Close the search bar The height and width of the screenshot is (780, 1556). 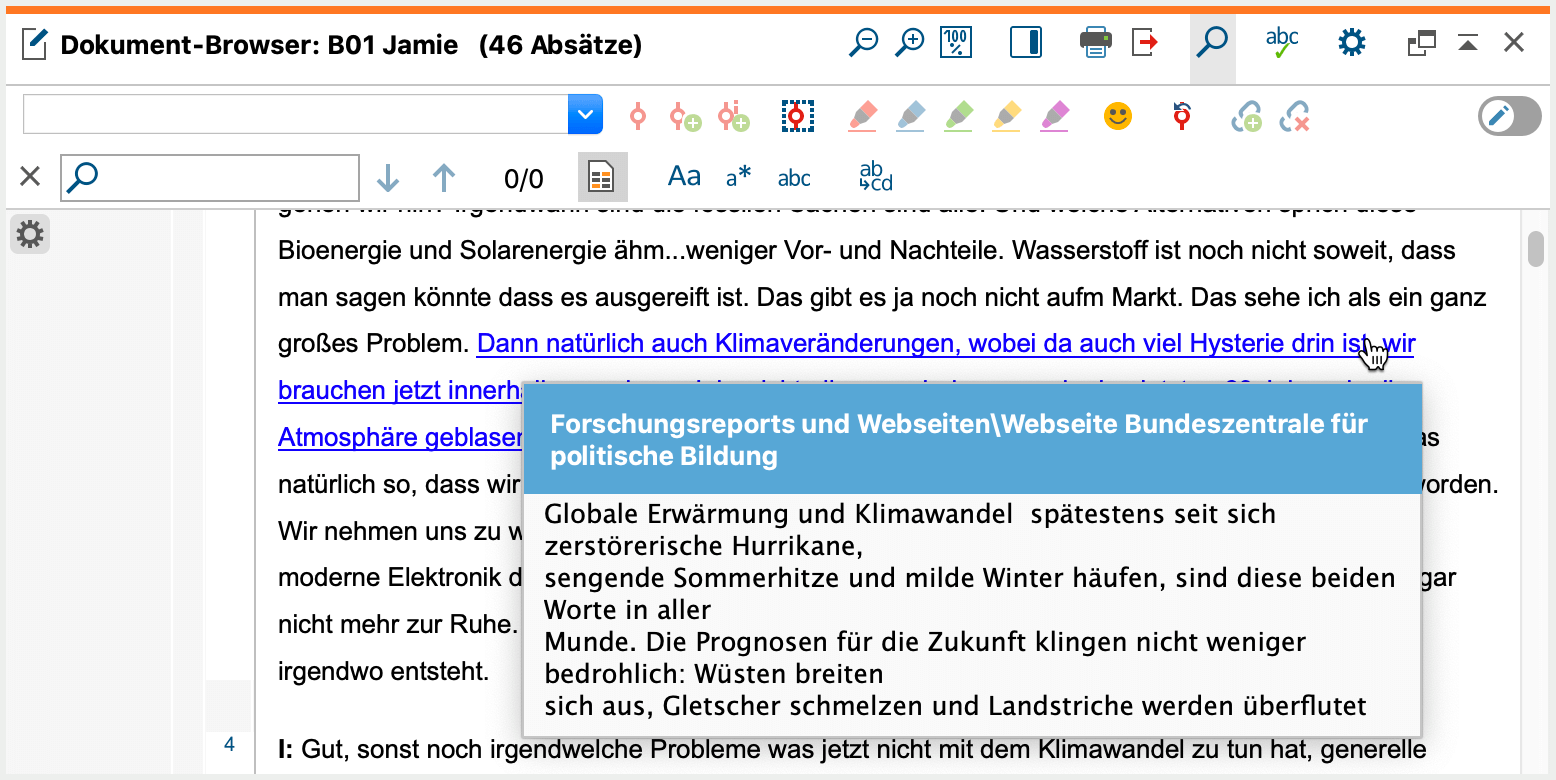point(30,177)
